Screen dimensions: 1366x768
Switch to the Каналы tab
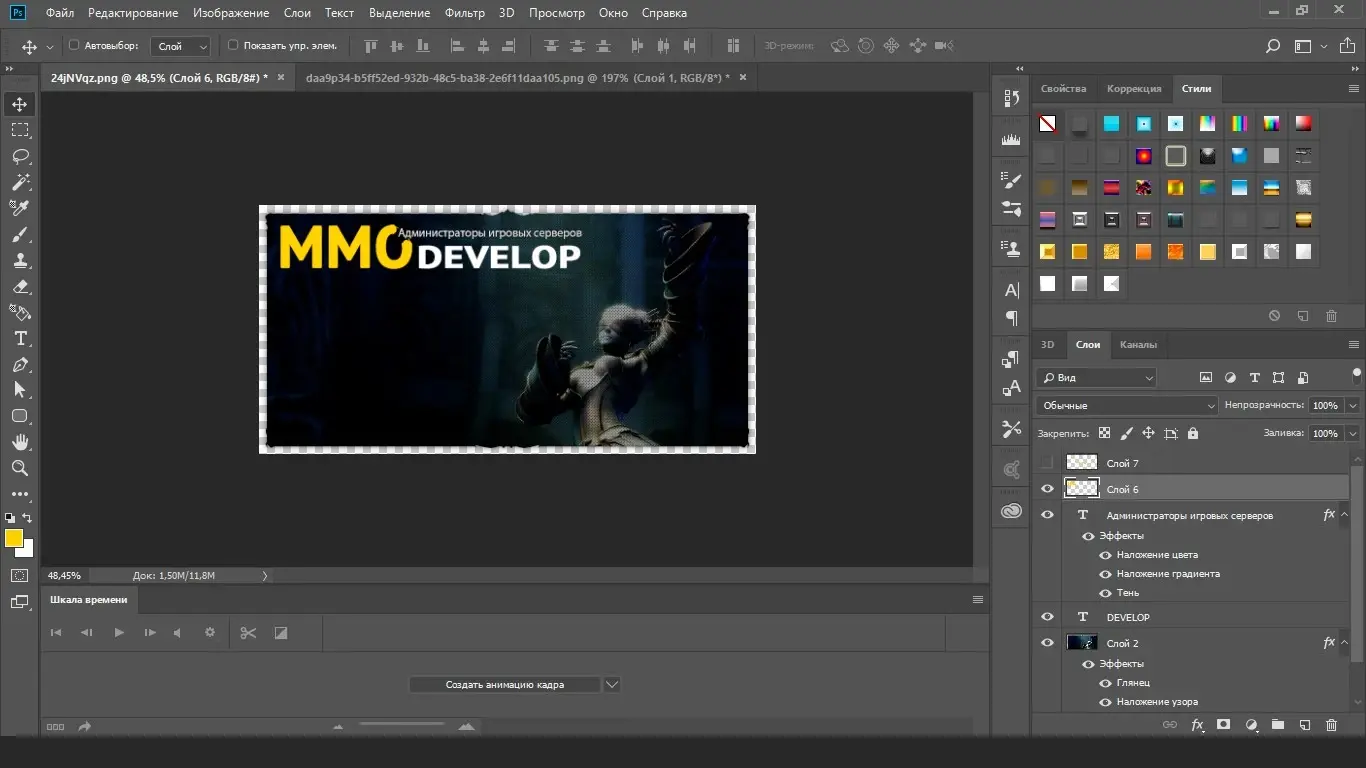(x=1138, y=344)
